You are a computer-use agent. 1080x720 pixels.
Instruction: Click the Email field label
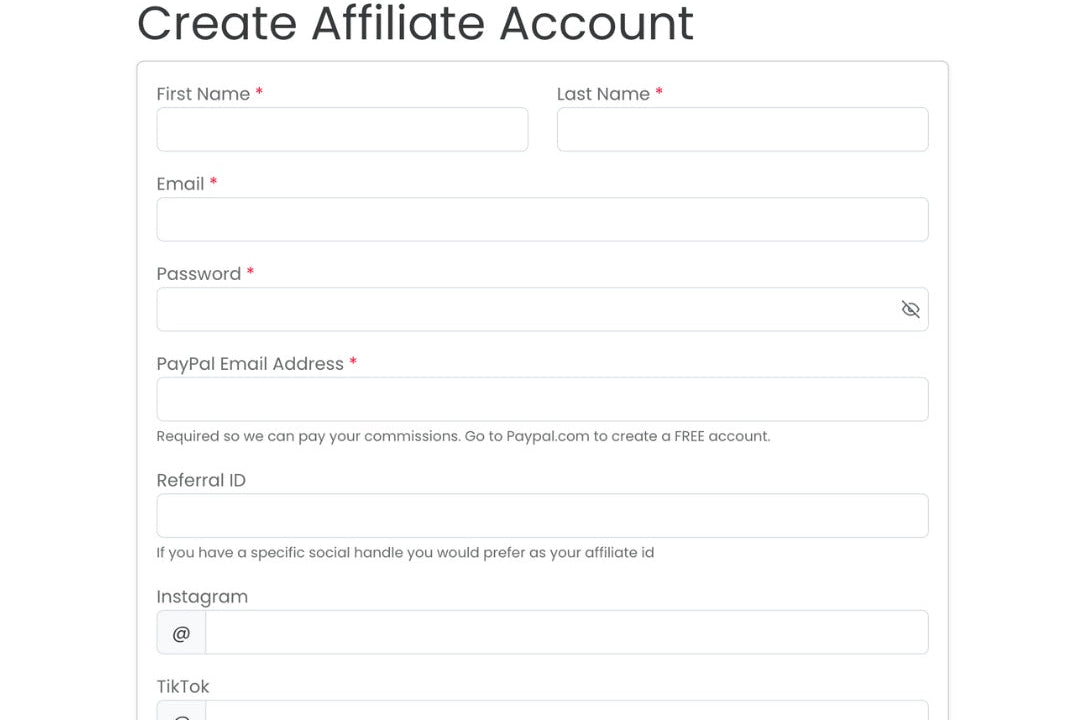coord(180,184)
